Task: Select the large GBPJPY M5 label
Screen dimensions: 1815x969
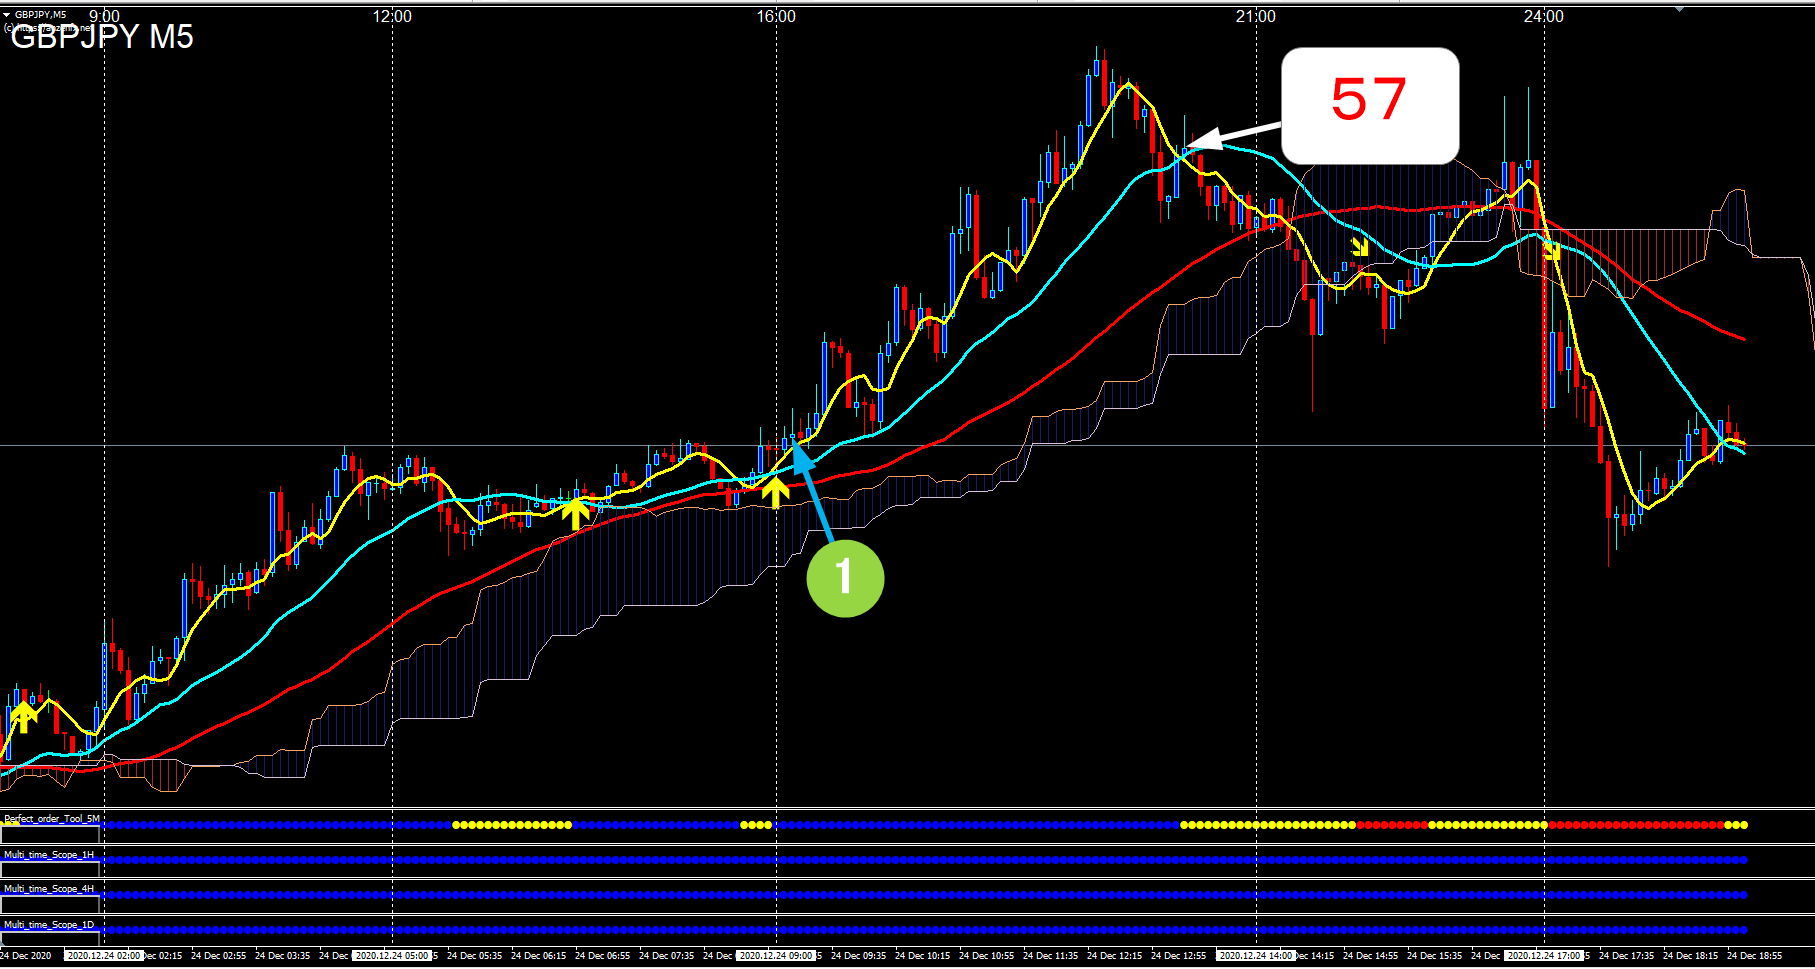Action: point(101,37)
